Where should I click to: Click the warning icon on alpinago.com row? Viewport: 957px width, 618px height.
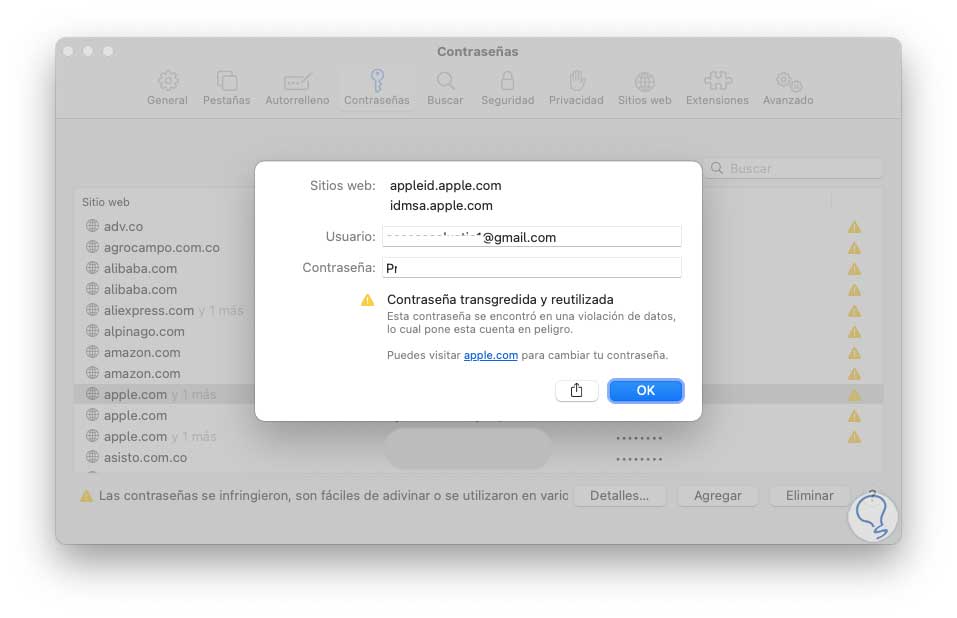tap(854, 332)
